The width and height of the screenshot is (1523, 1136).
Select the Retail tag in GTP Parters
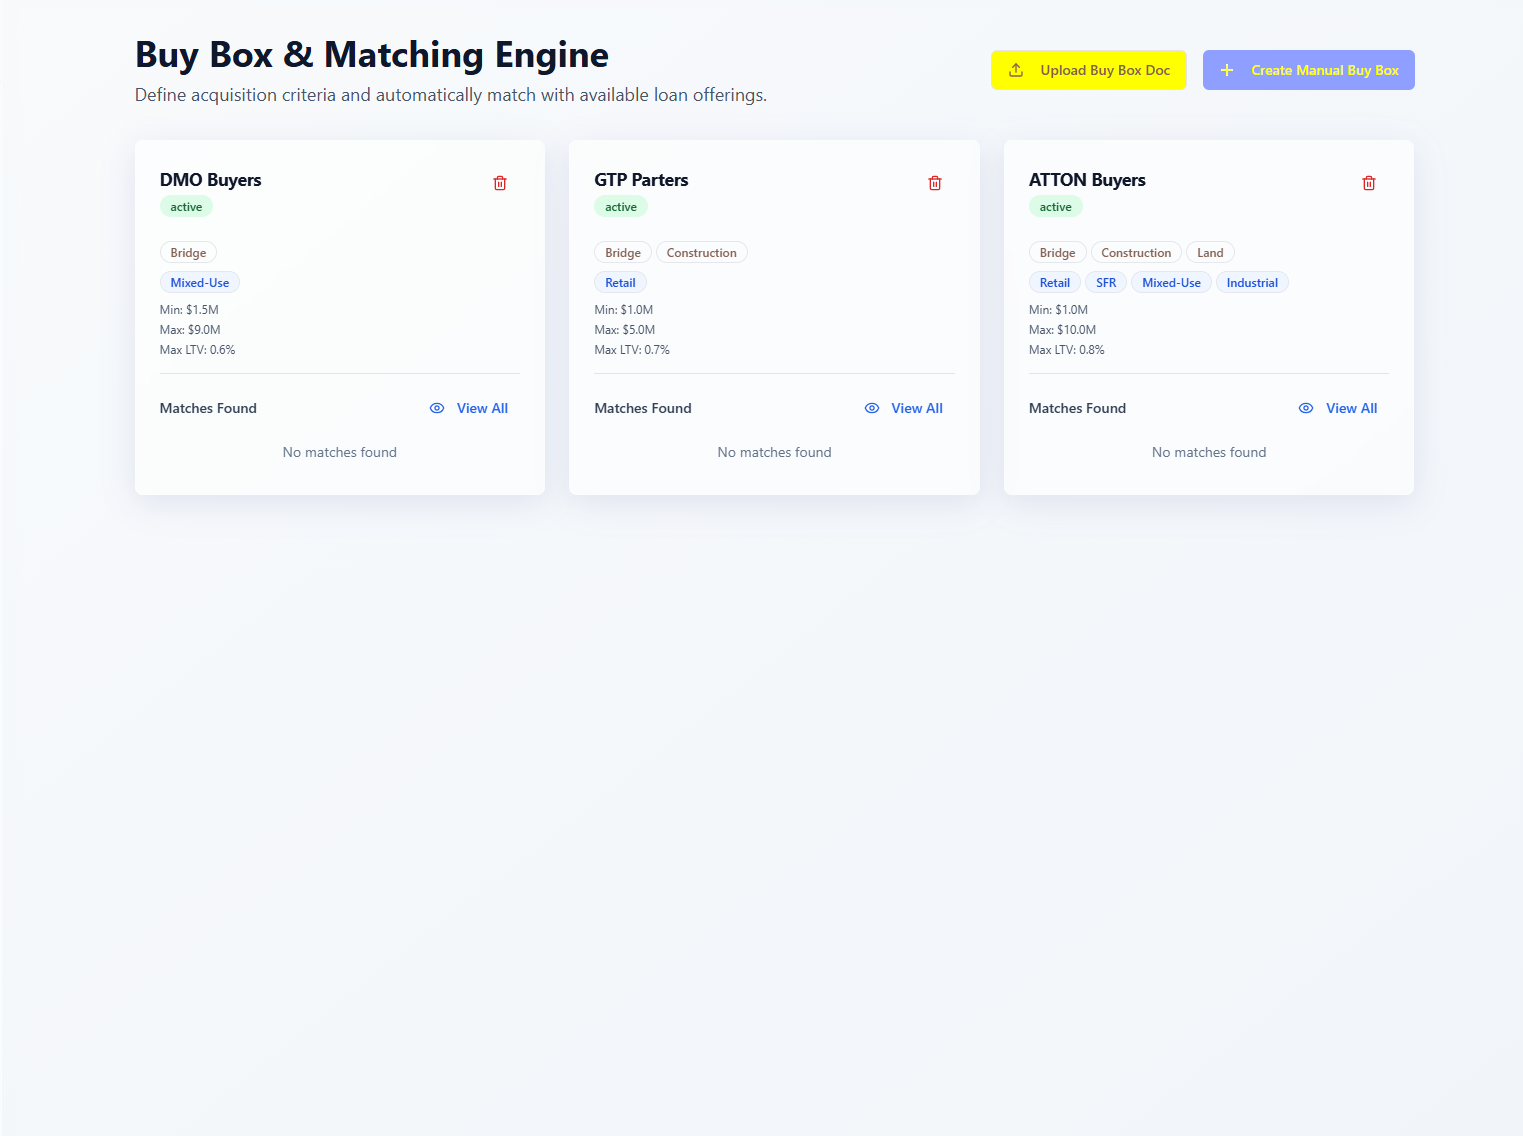(620, 283)
